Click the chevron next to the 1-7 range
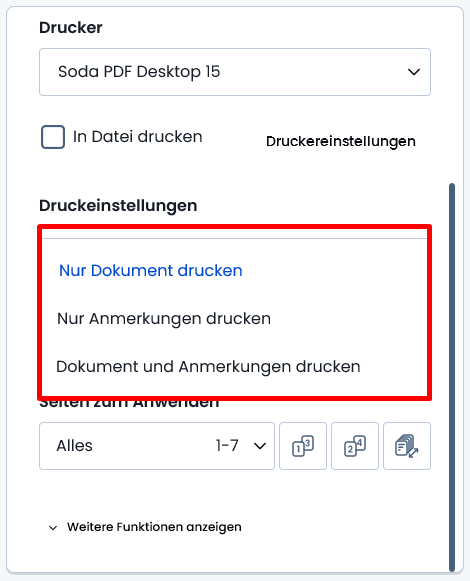 [x=260, y=446]
